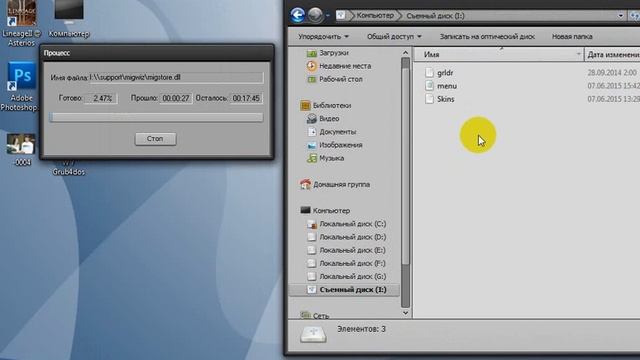Click the Локальный диск (C:) drive icon
This screenshot has width=640, height=360.
pyautogui.click(x=311, y=224)
